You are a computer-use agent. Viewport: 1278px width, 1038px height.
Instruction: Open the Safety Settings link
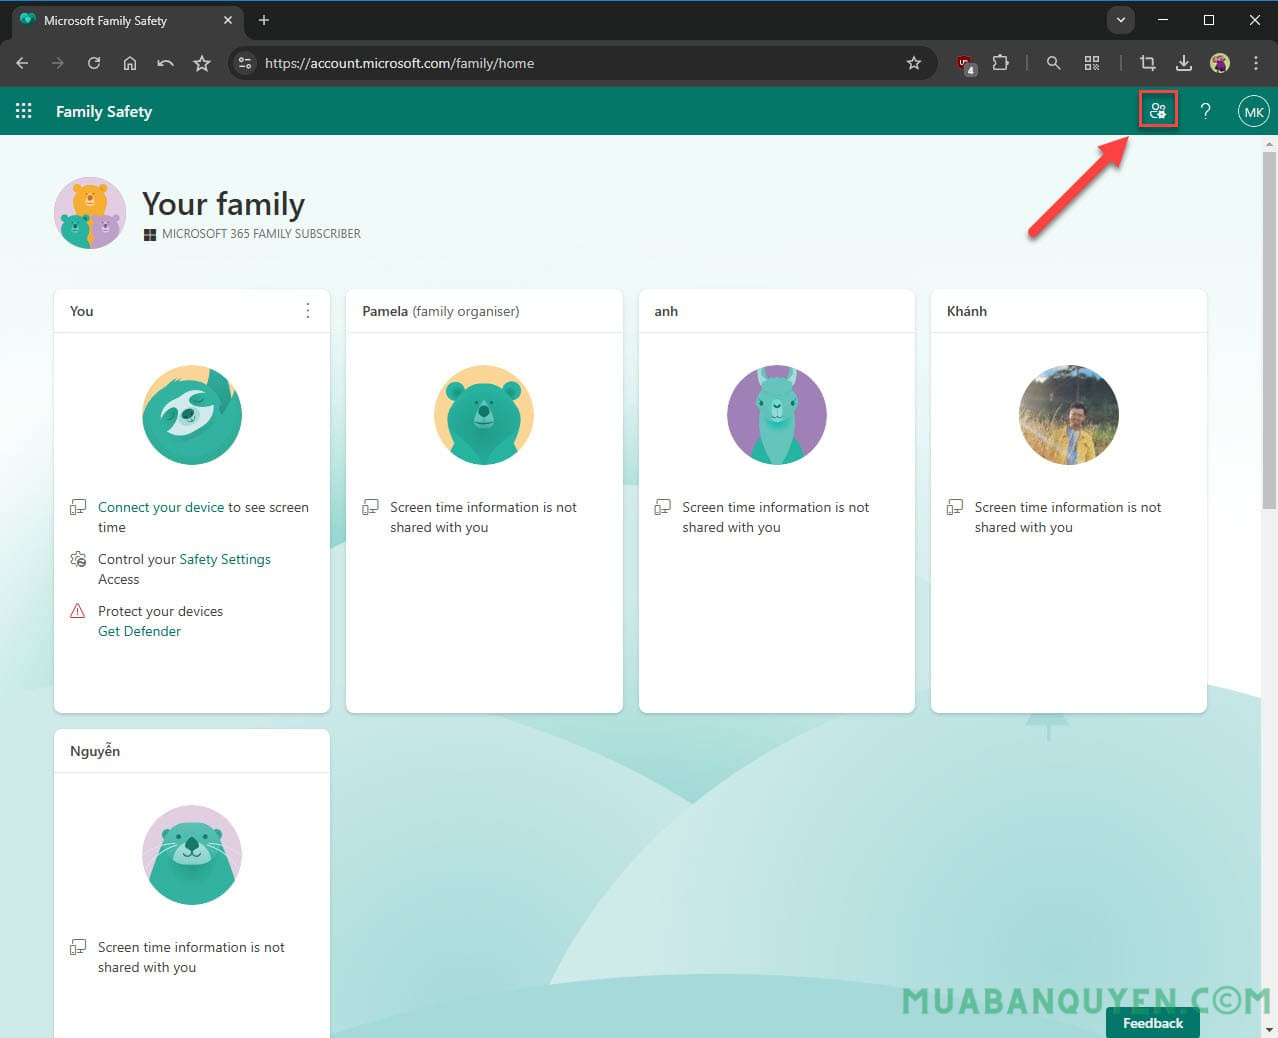tap(225, 559)
